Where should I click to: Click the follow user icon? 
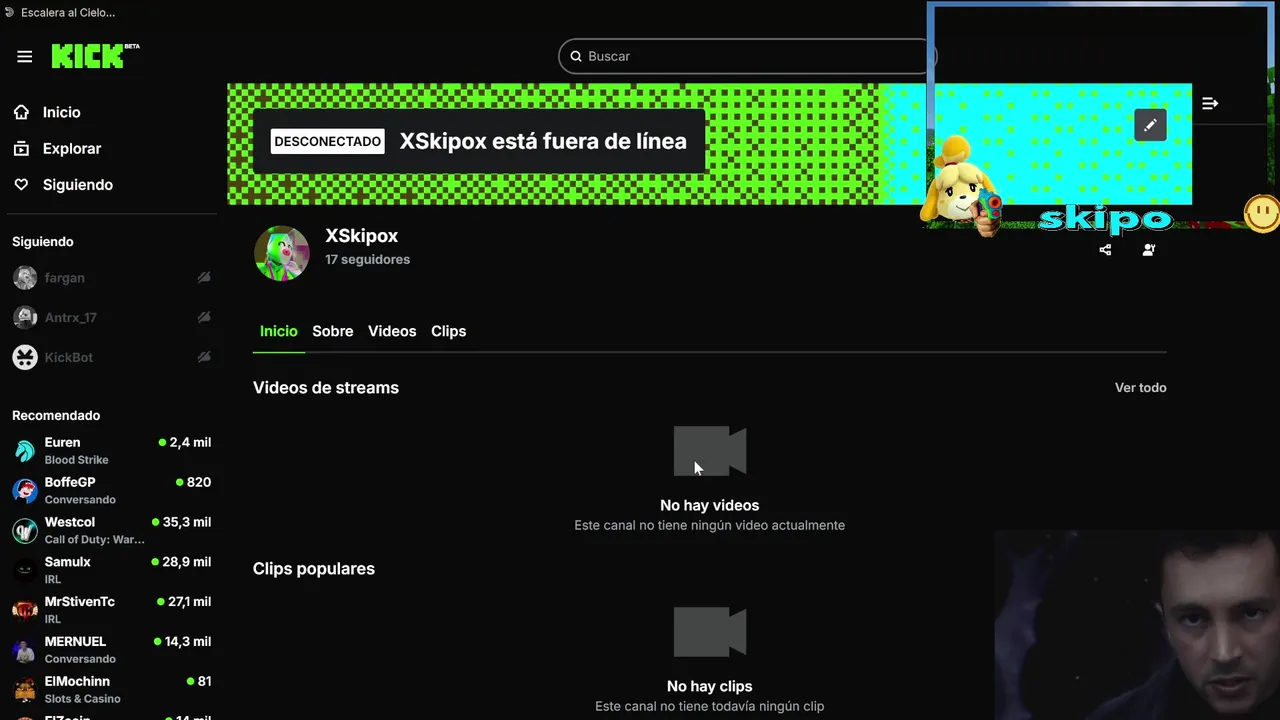click(x=1149, y=250)
